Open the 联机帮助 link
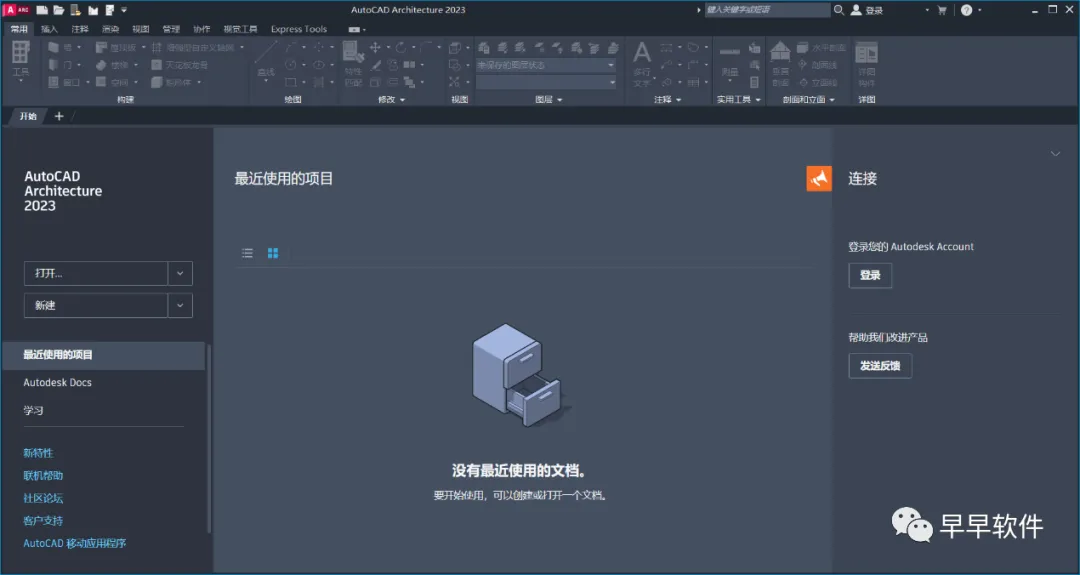This screenshot has width=1080, height=575. tap(43, 476)
